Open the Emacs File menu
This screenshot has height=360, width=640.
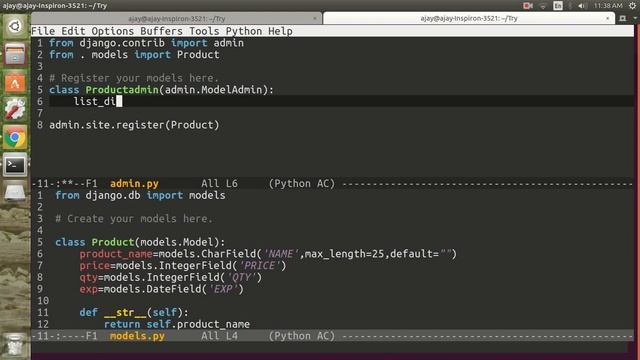(x=43, y=31)
